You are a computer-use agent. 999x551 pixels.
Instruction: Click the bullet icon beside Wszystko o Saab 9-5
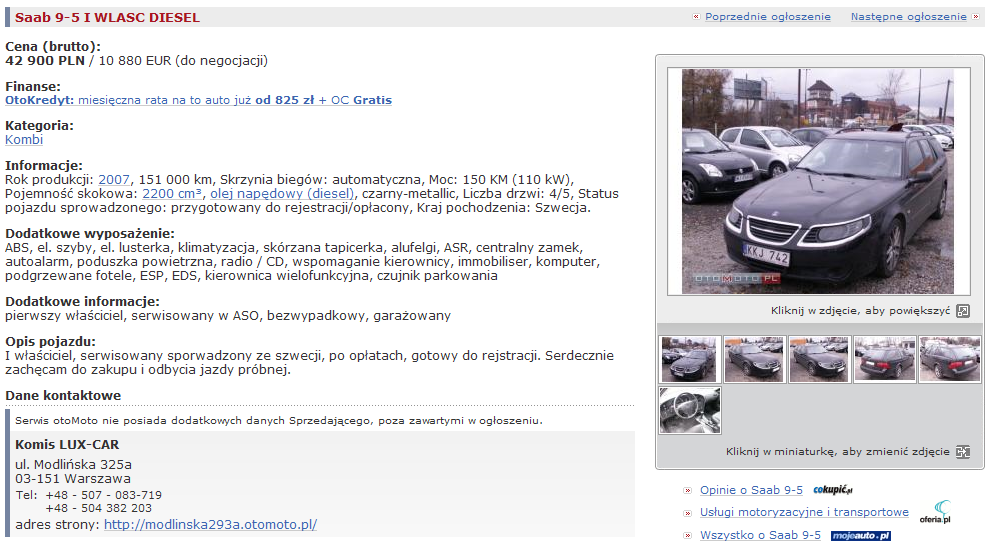click(687, 536)
